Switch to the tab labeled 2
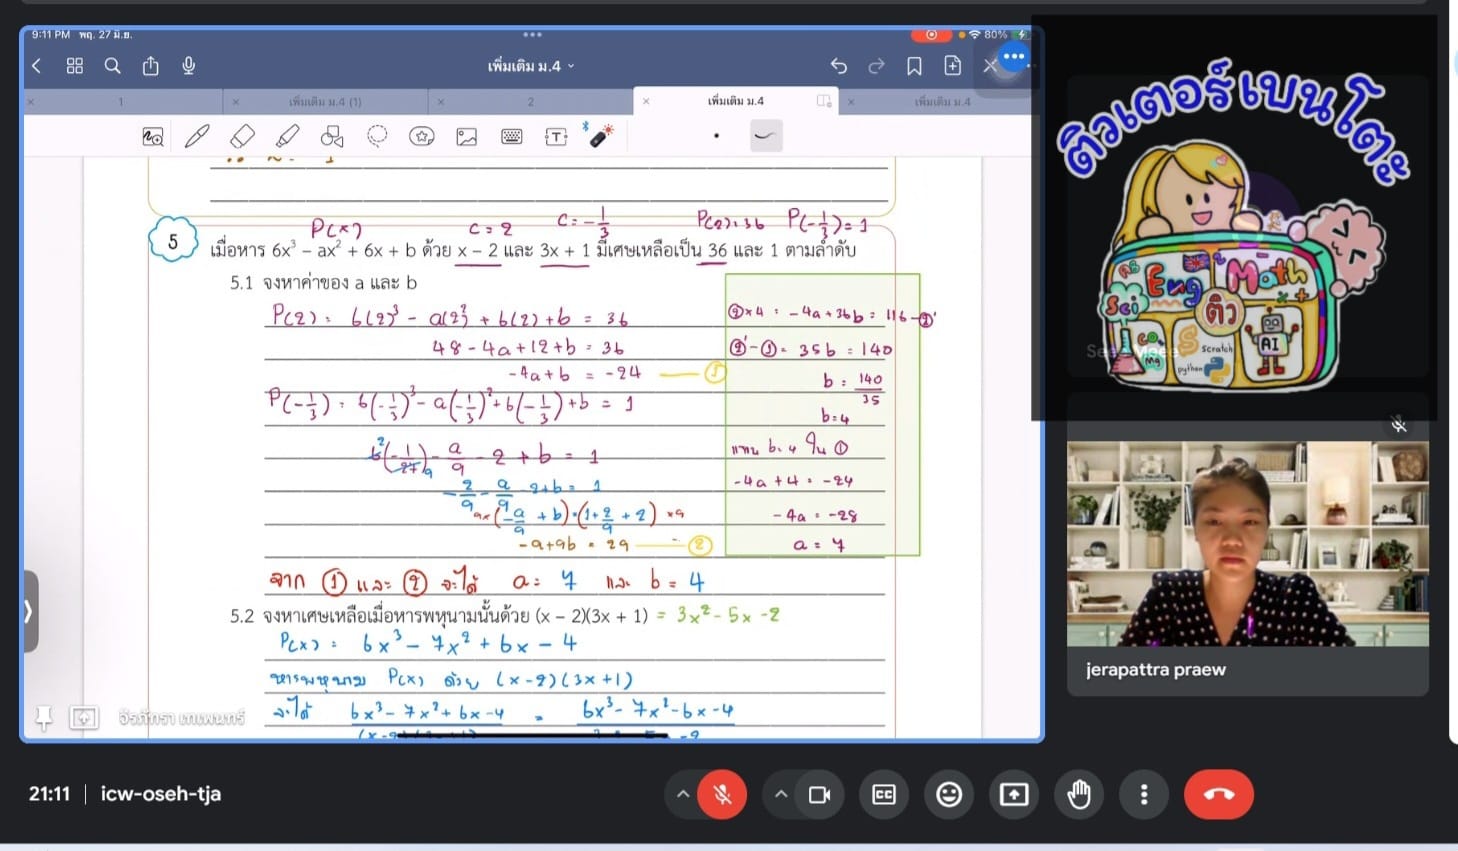 (x=530, y=102)
